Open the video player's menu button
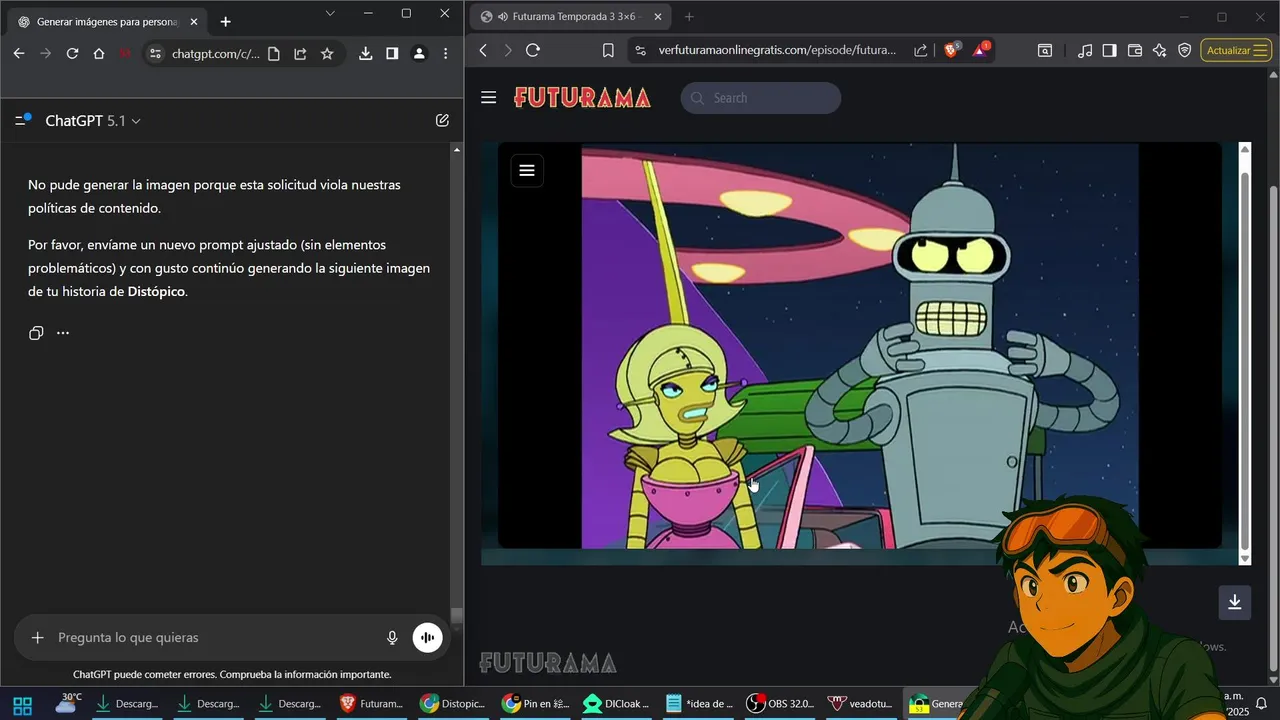This screenshot has height=720, width=1280. coord(527,170)
